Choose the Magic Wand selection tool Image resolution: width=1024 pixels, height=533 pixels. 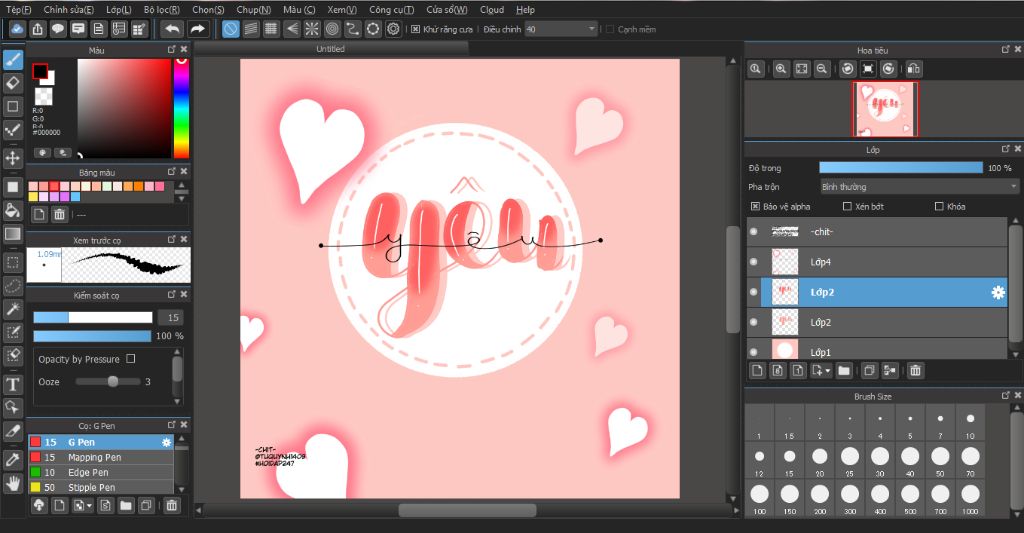[13, 310]
